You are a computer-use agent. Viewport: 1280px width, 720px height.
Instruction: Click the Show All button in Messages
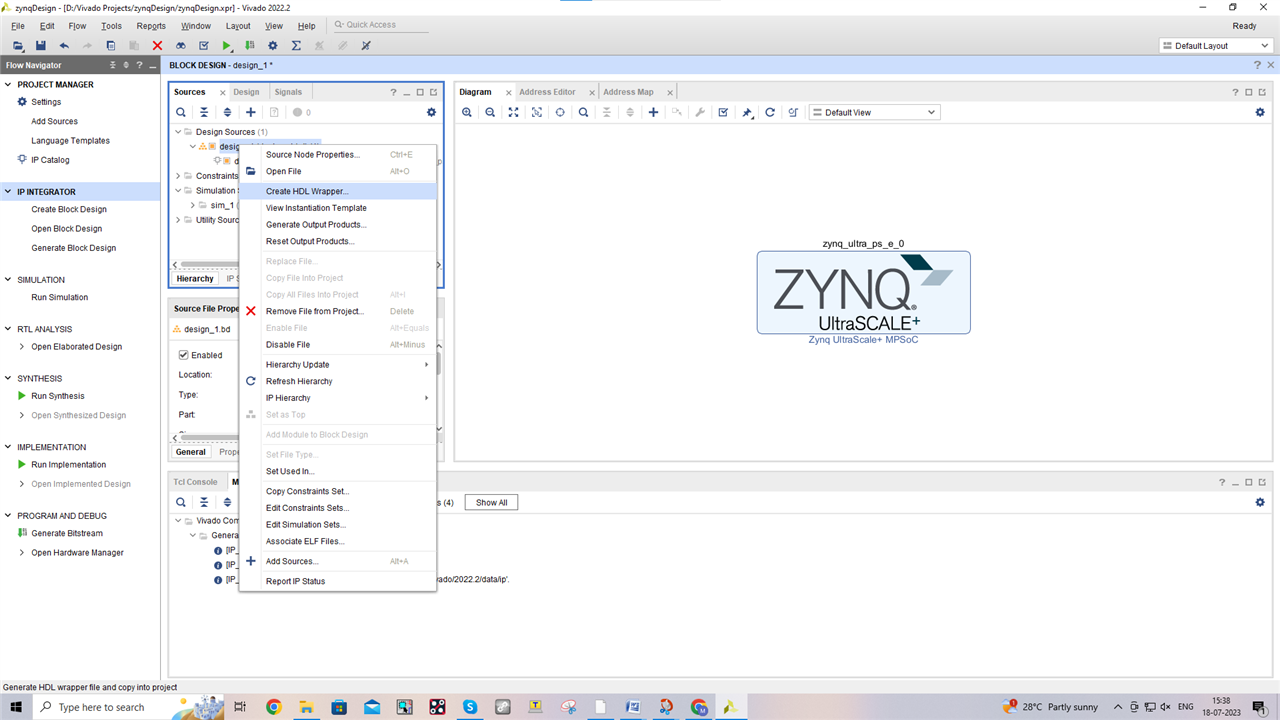[492, 502]
